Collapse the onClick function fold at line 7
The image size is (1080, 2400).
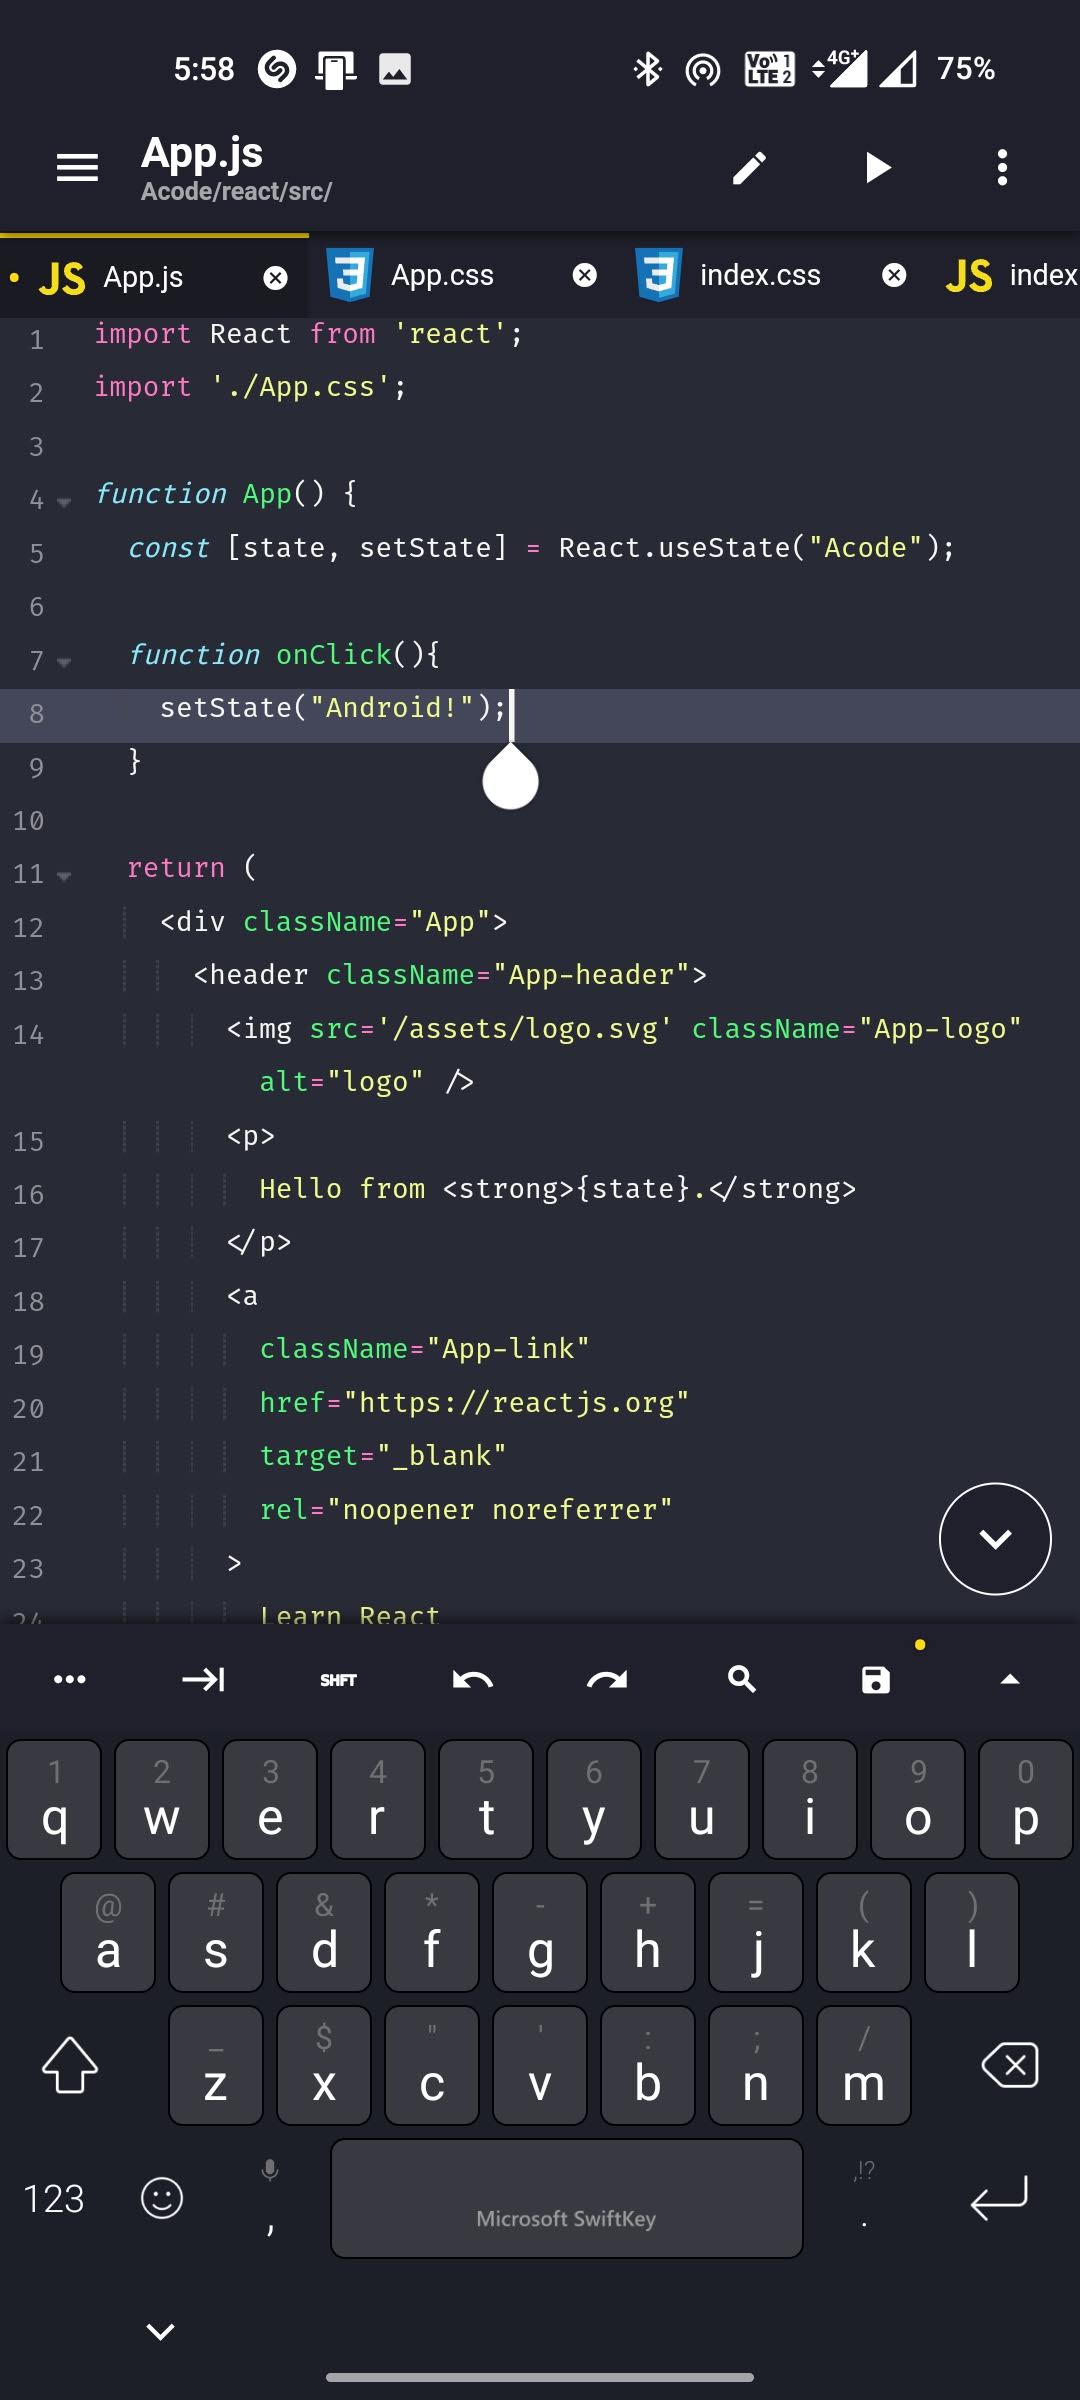click(64, 662)
